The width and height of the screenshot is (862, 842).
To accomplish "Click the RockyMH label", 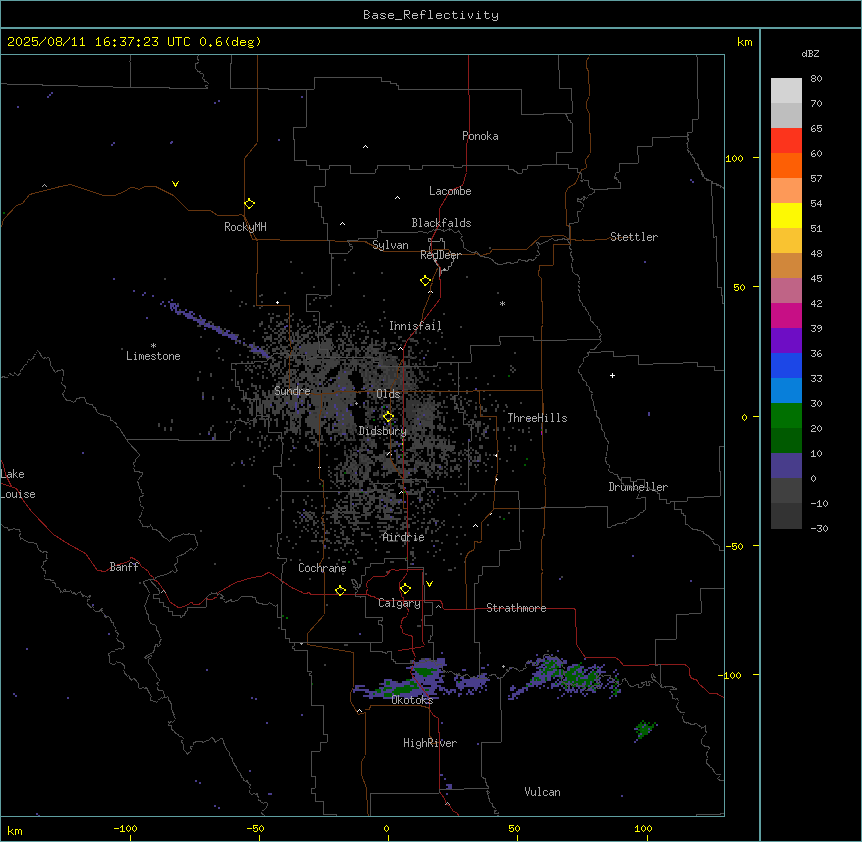I will tap(245, 227).
